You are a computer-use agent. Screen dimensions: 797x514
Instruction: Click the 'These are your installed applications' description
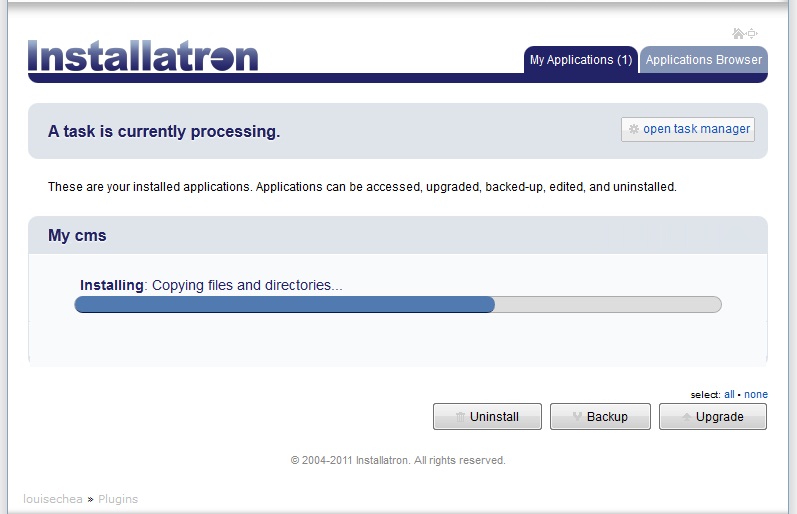point(362,187)
